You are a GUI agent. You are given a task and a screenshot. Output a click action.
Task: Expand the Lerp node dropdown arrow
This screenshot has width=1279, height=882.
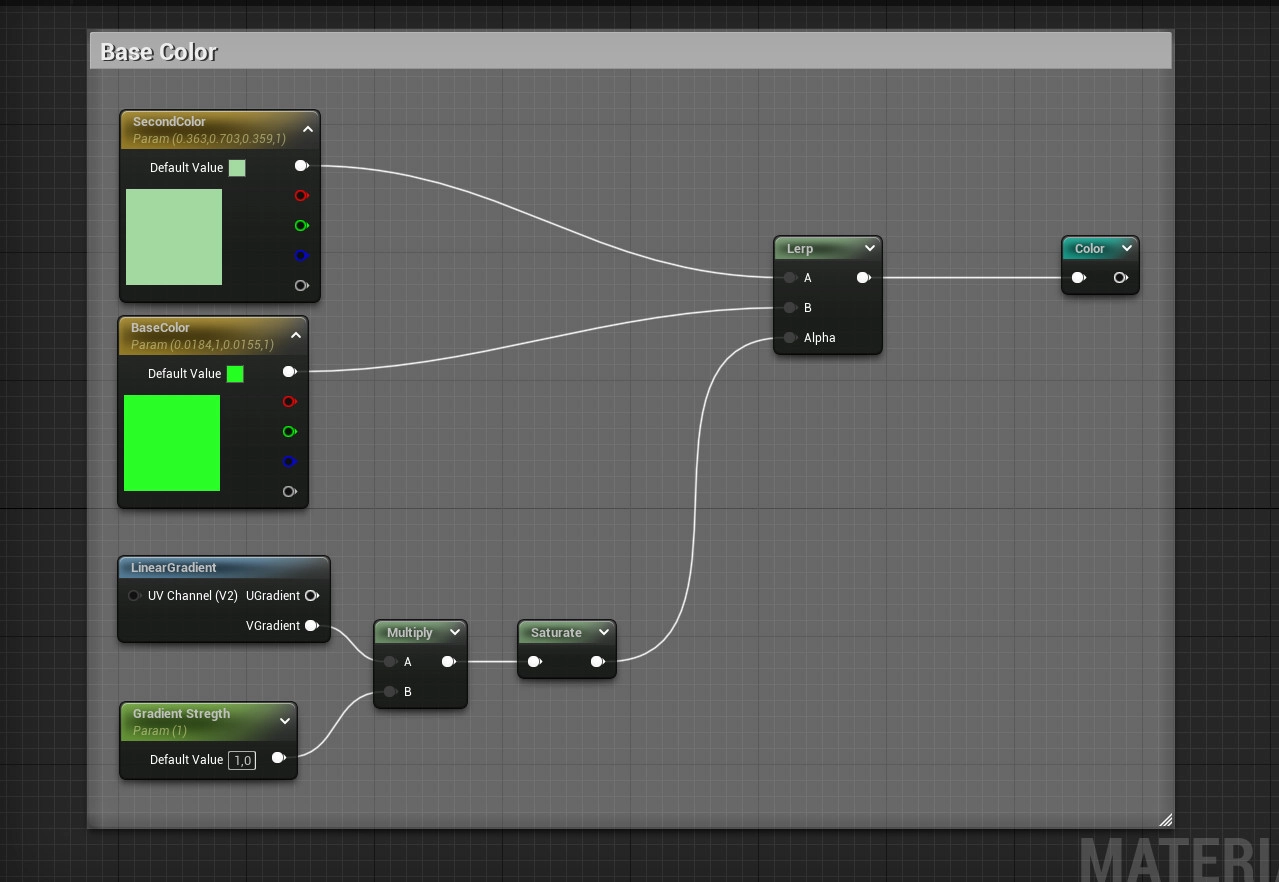[869, 248]
